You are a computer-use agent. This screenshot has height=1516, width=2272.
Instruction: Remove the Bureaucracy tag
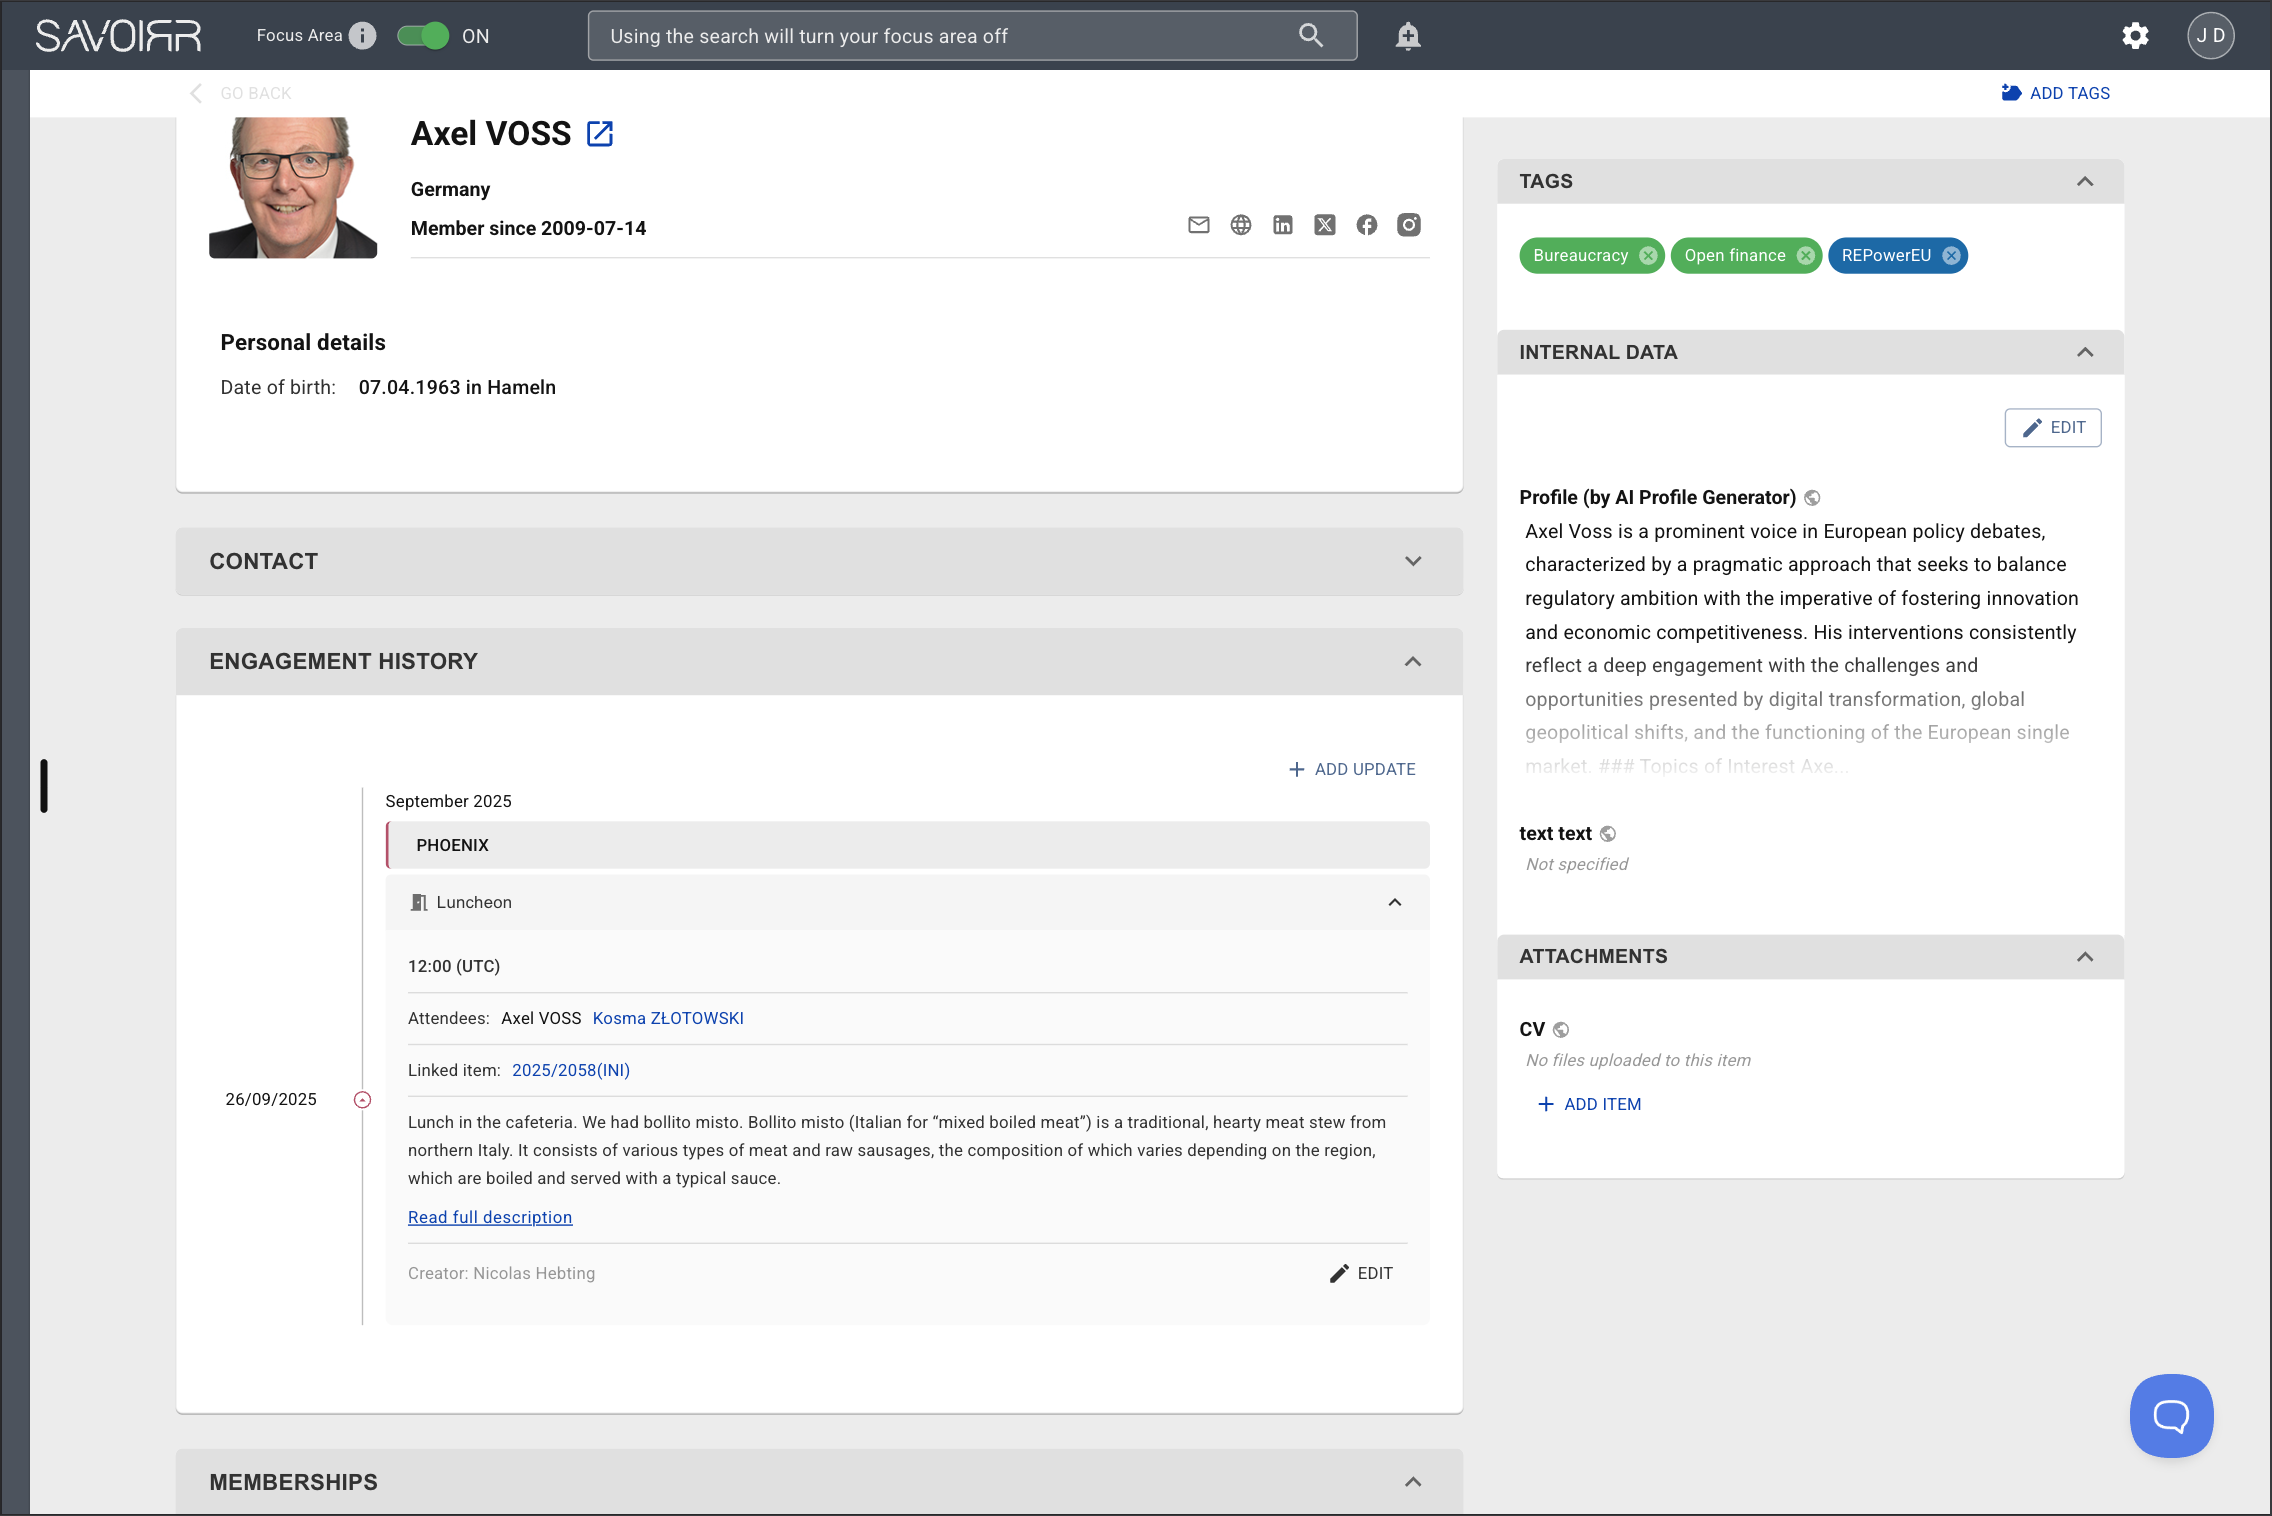1648,256
